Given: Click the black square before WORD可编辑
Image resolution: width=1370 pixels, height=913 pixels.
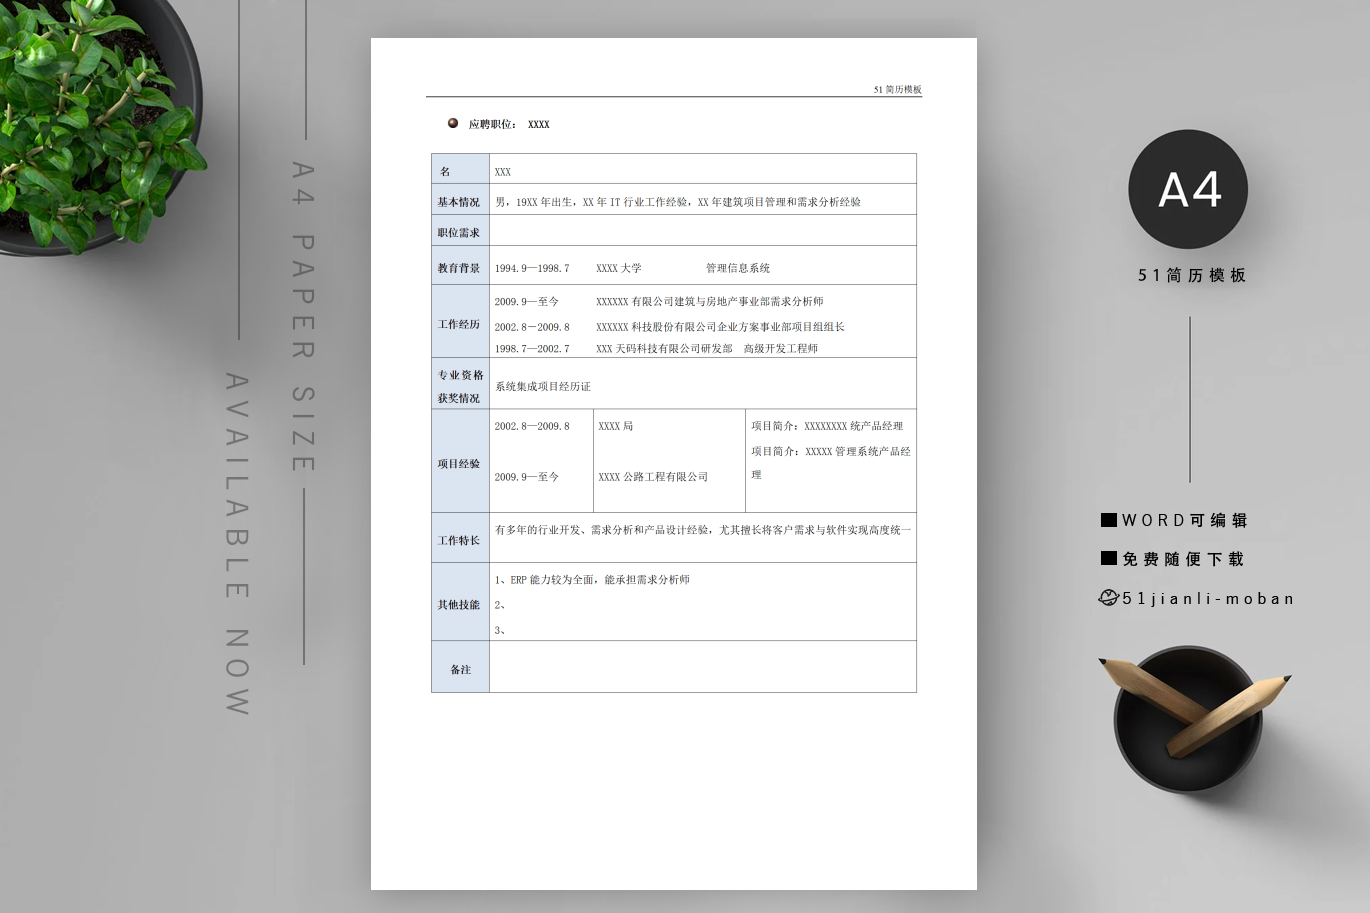Looking at the screenshot, I should pyautogui.click(x=1109, y=520).
